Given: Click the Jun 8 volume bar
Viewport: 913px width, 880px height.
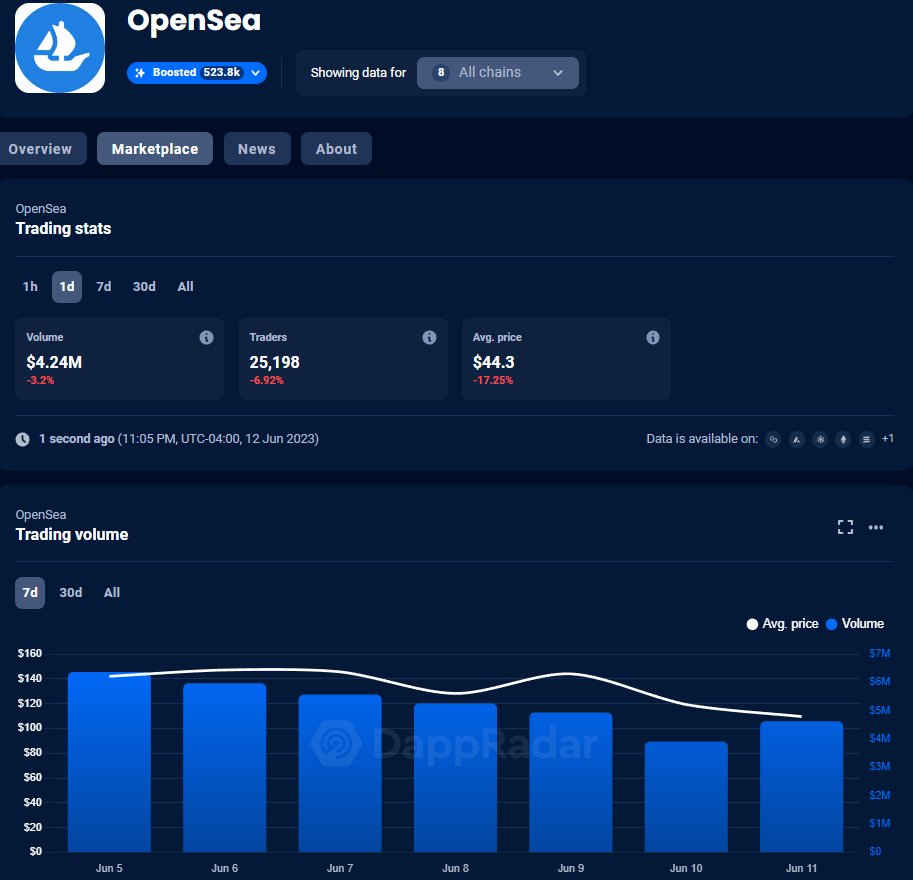Looking at the screenshot, I should pyautogui.click(x=455, y=777).
